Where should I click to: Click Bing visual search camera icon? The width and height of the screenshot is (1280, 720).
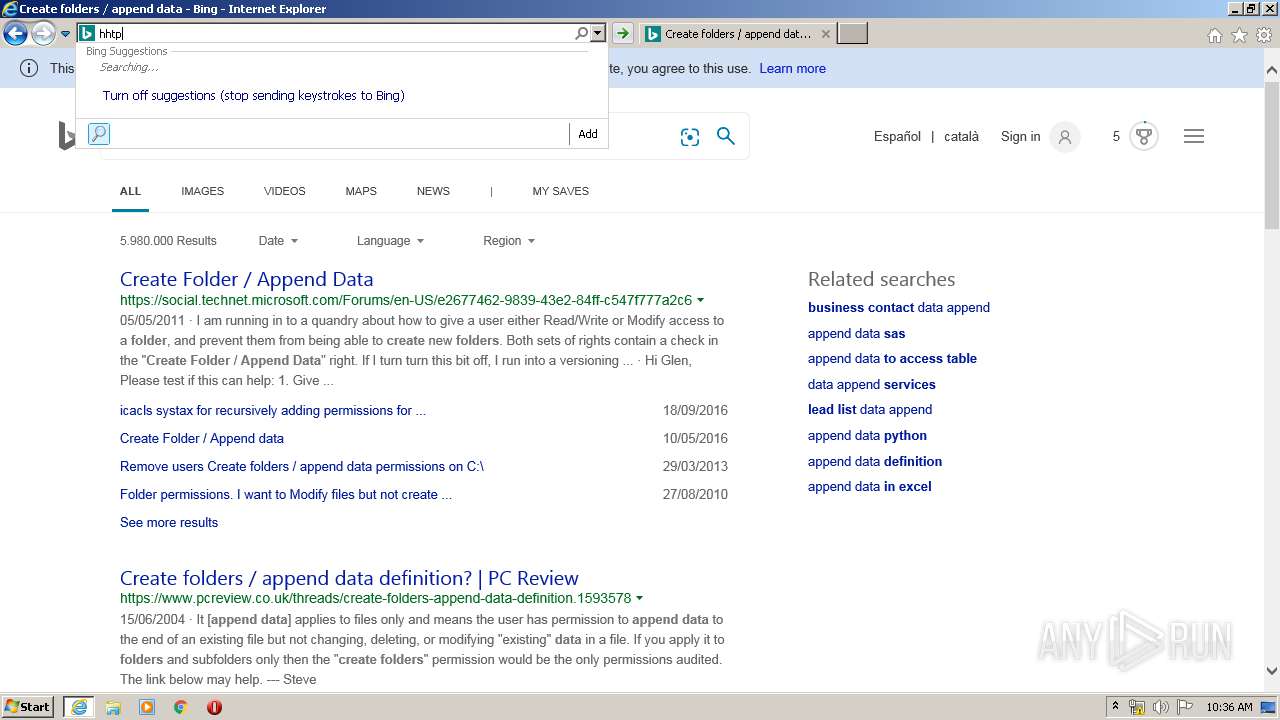tap(690, 137)
